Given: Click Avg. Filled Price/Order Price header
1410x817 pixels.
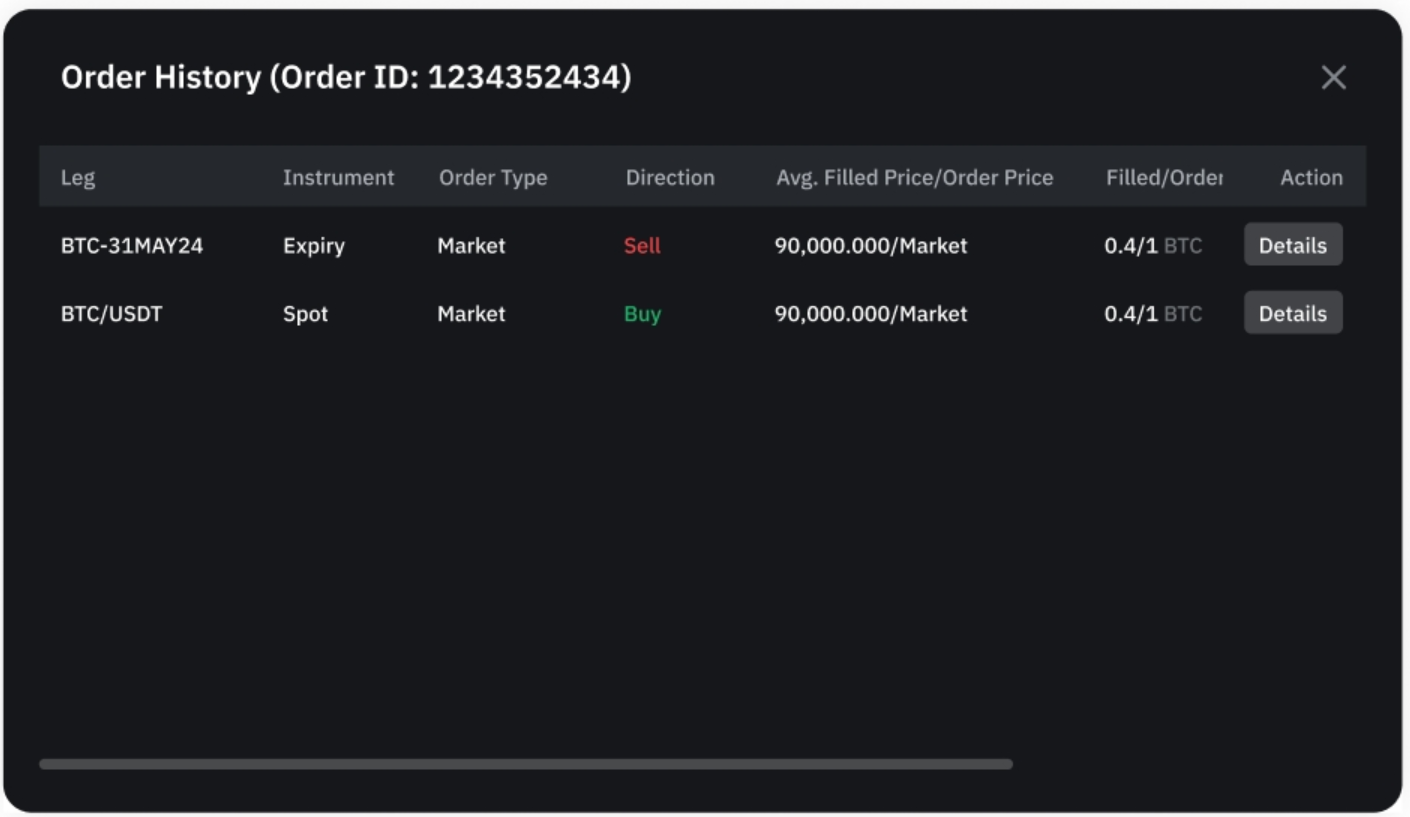Looking at the screenshot, I should pos(915,177).
